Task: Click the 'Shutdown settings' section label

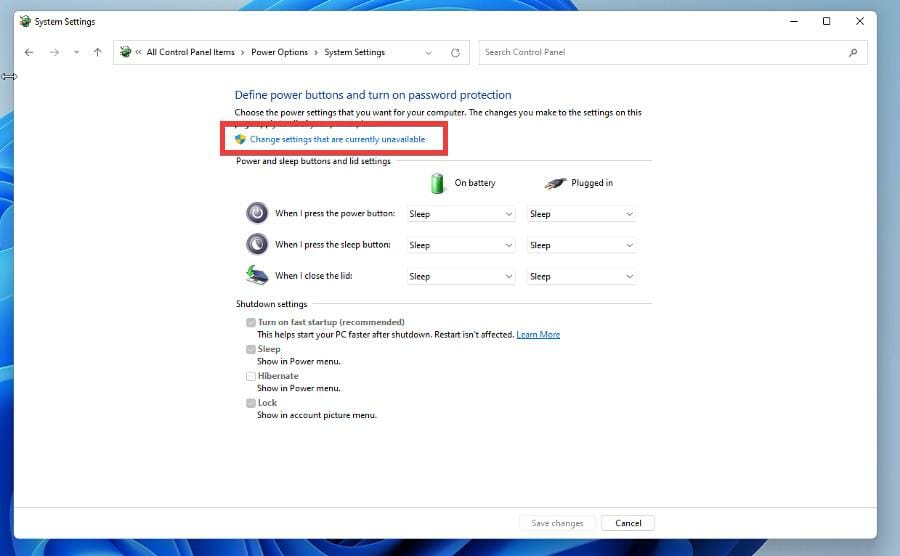Action: [271, 304]
